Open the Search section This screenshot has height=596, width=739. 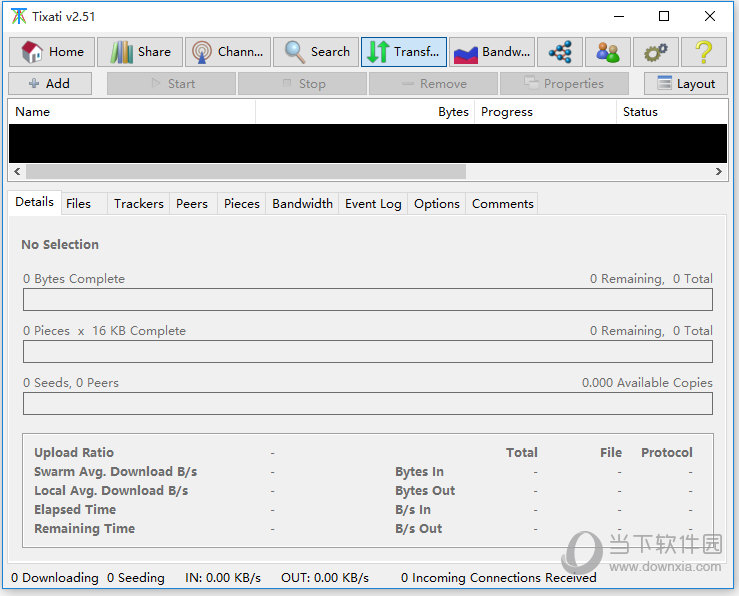316,52
